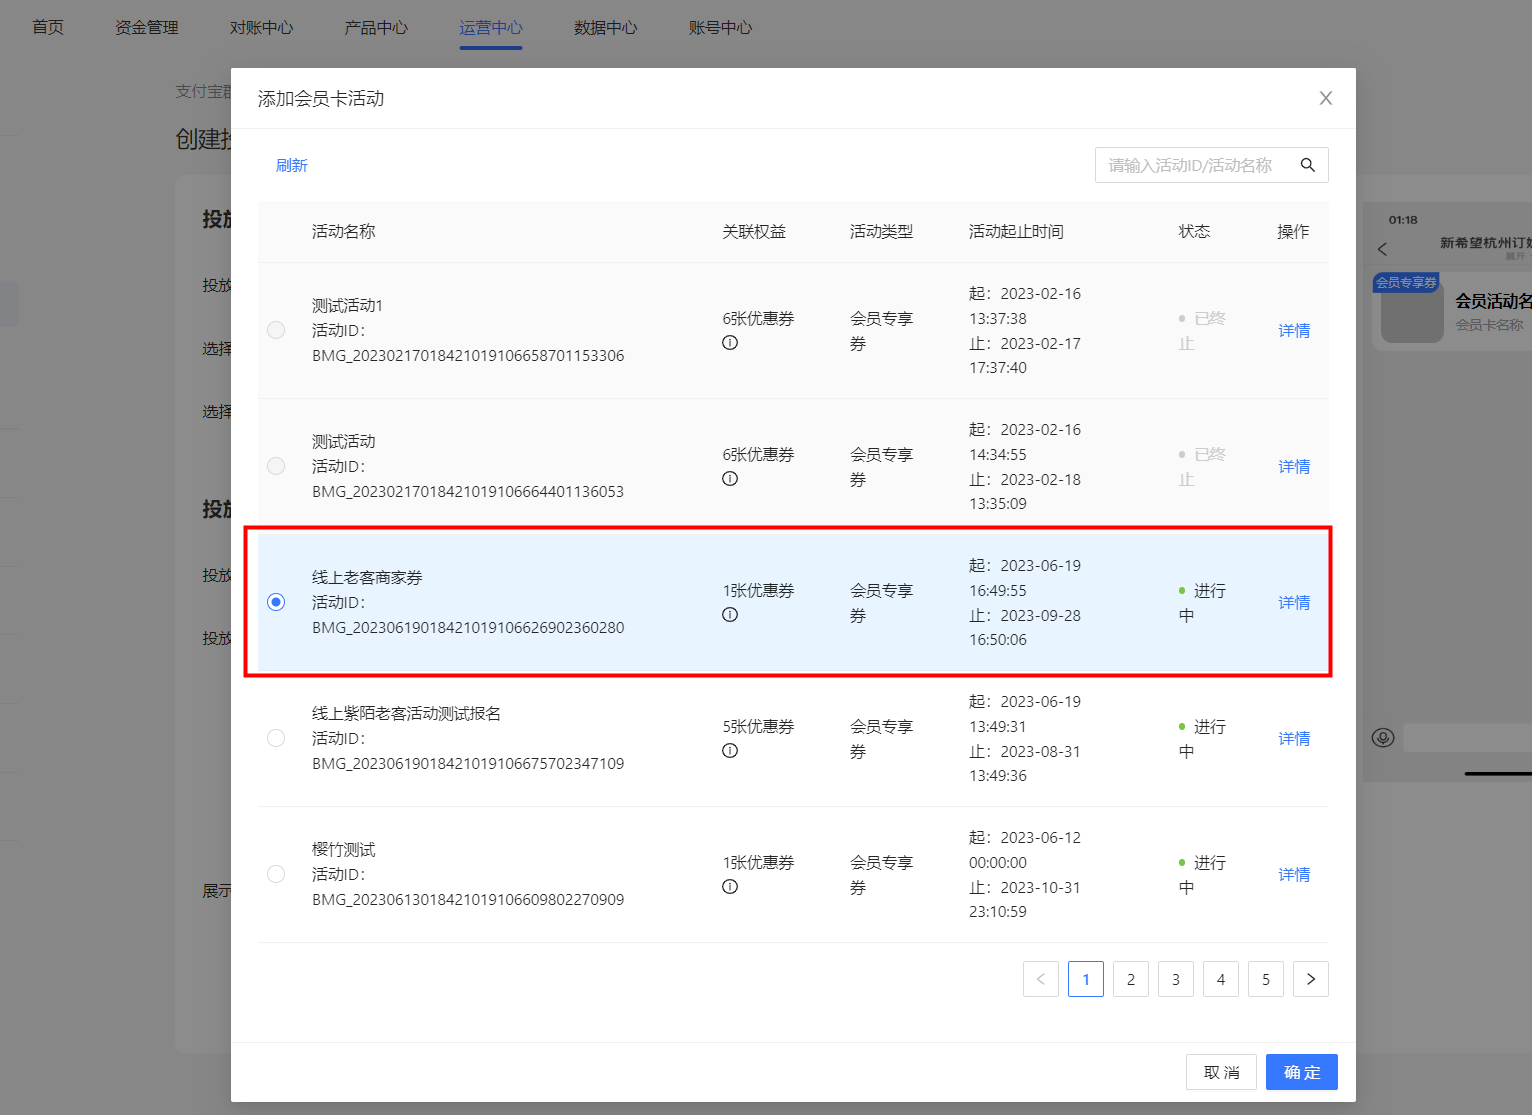Click the search magnifier icon
1532x1115 pixels.
point(1307,165)
